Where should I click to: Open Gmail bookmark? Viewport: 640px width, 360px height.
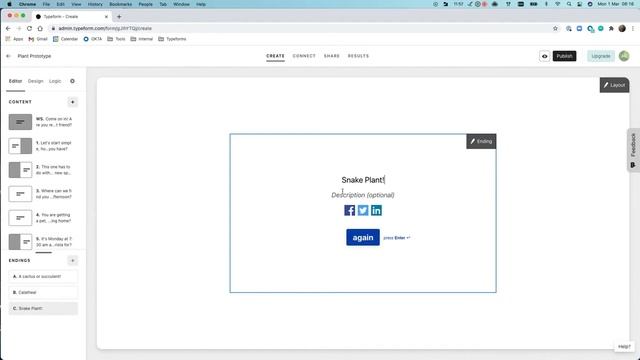click(38, 39)
